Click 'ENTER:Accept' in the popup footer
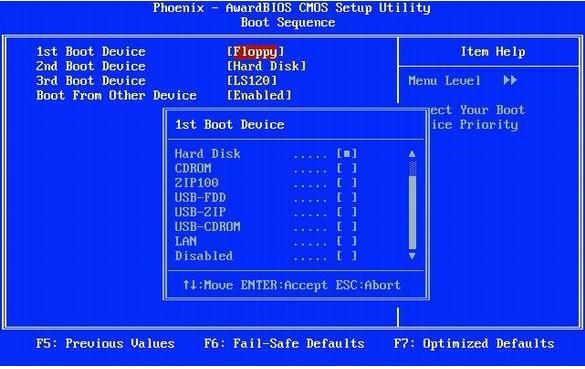Screen dimensions: 585x369 [284, 285]
